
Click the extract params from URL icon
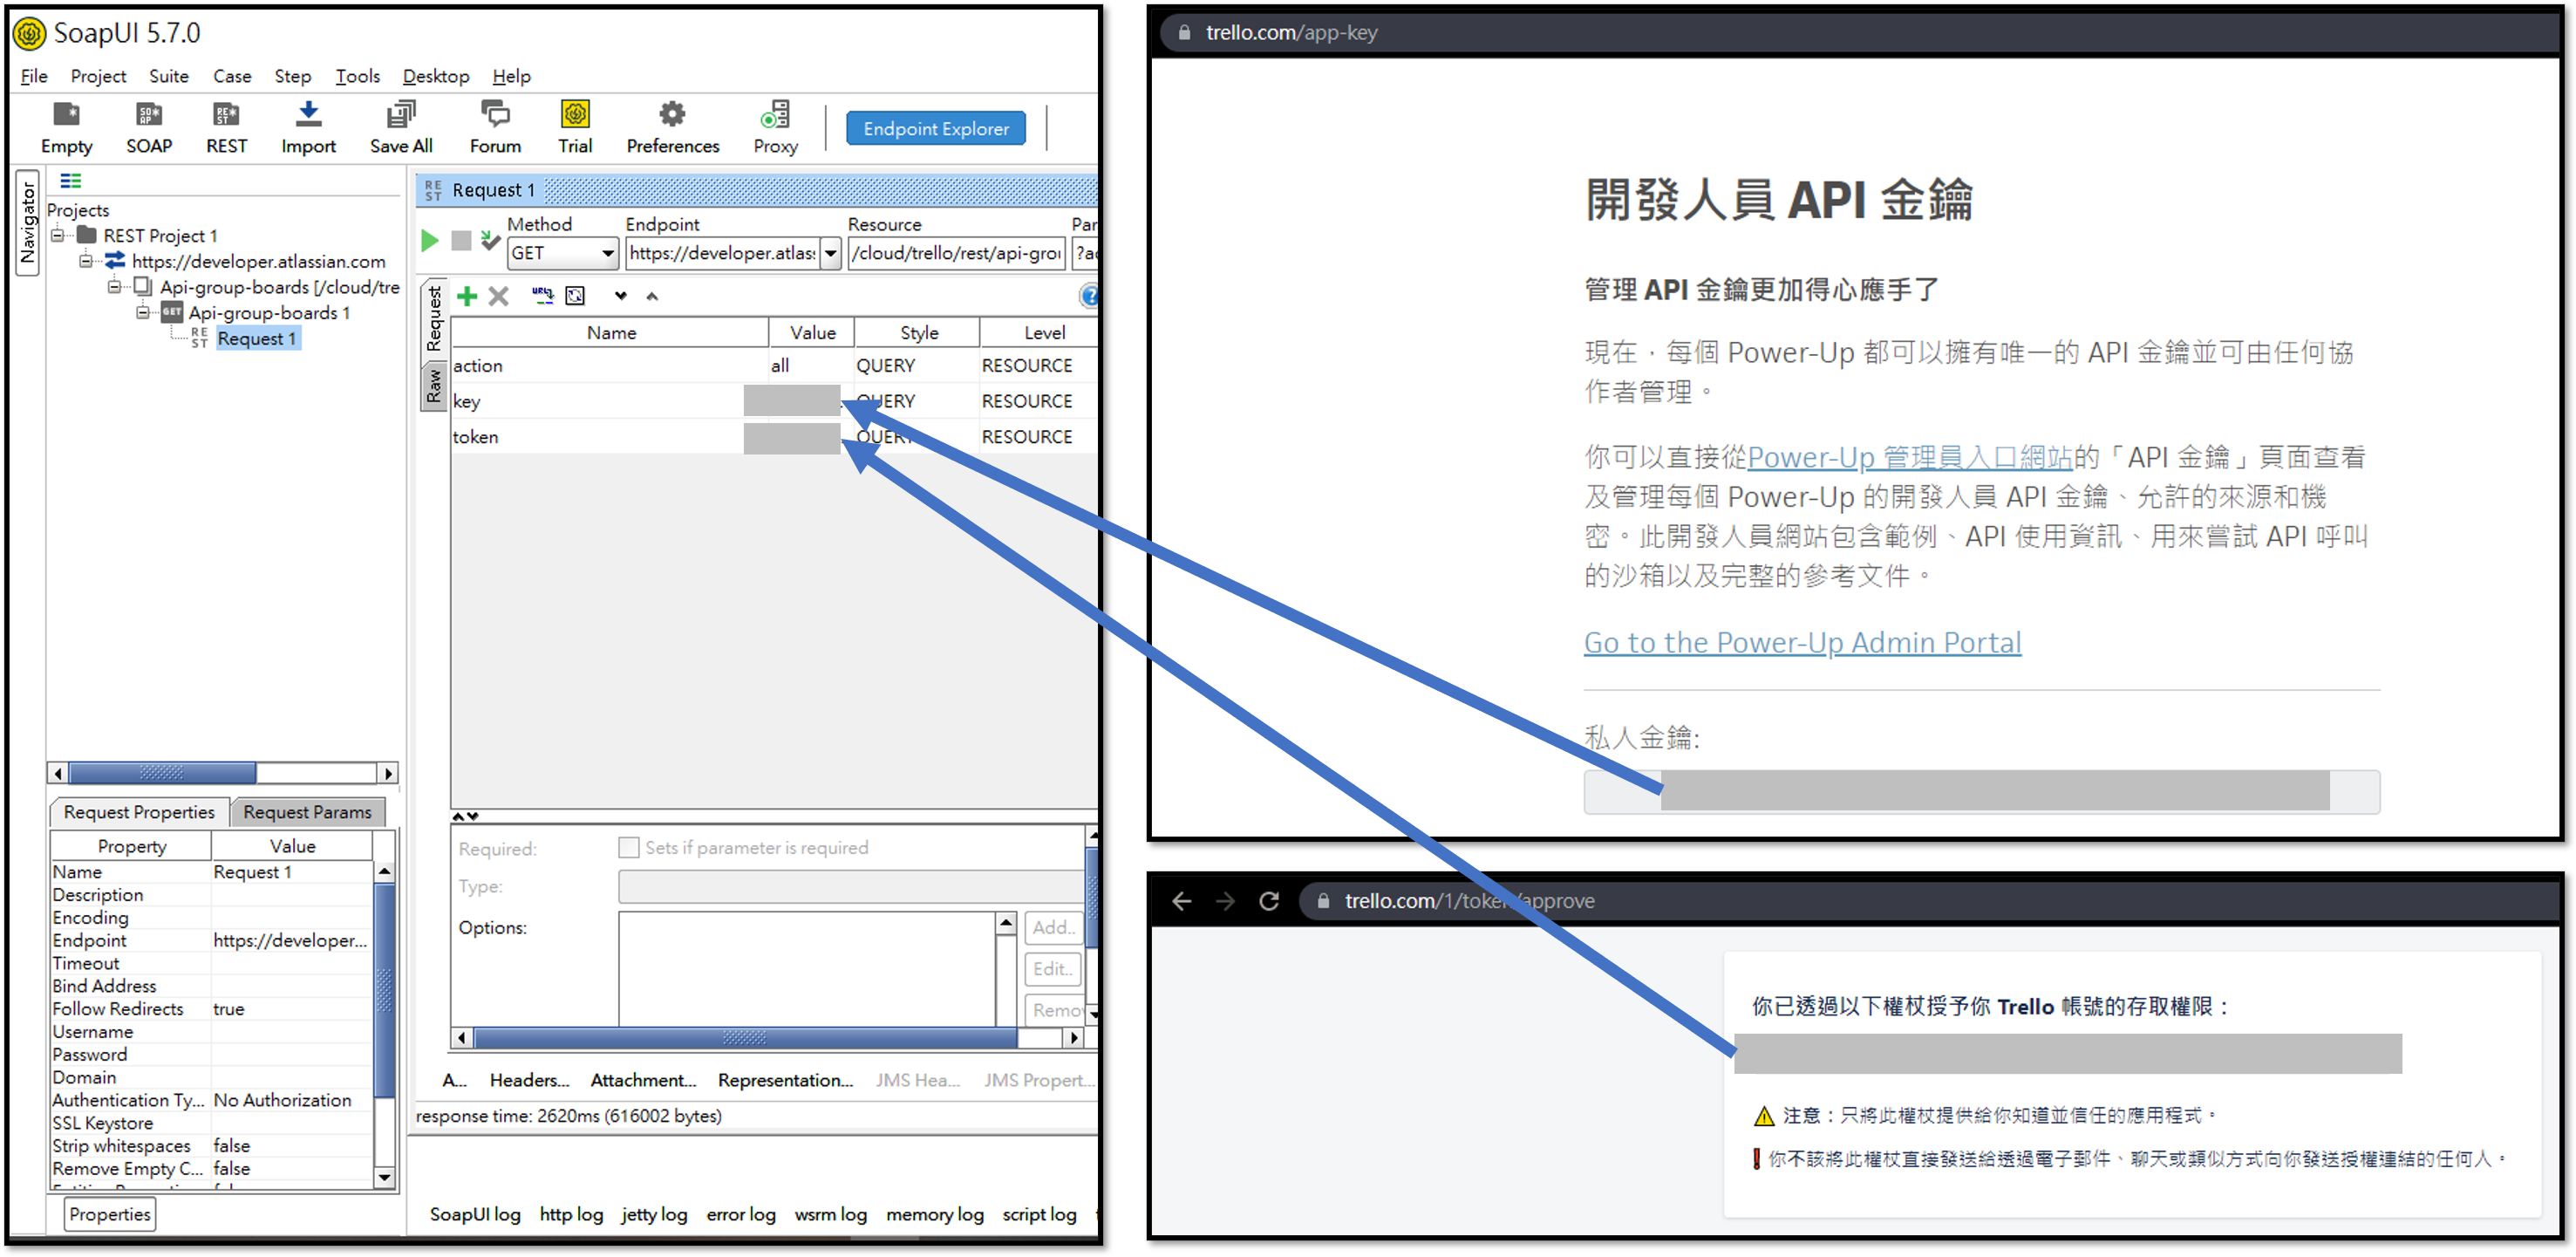pyautogui.click(x=542, y=295)
